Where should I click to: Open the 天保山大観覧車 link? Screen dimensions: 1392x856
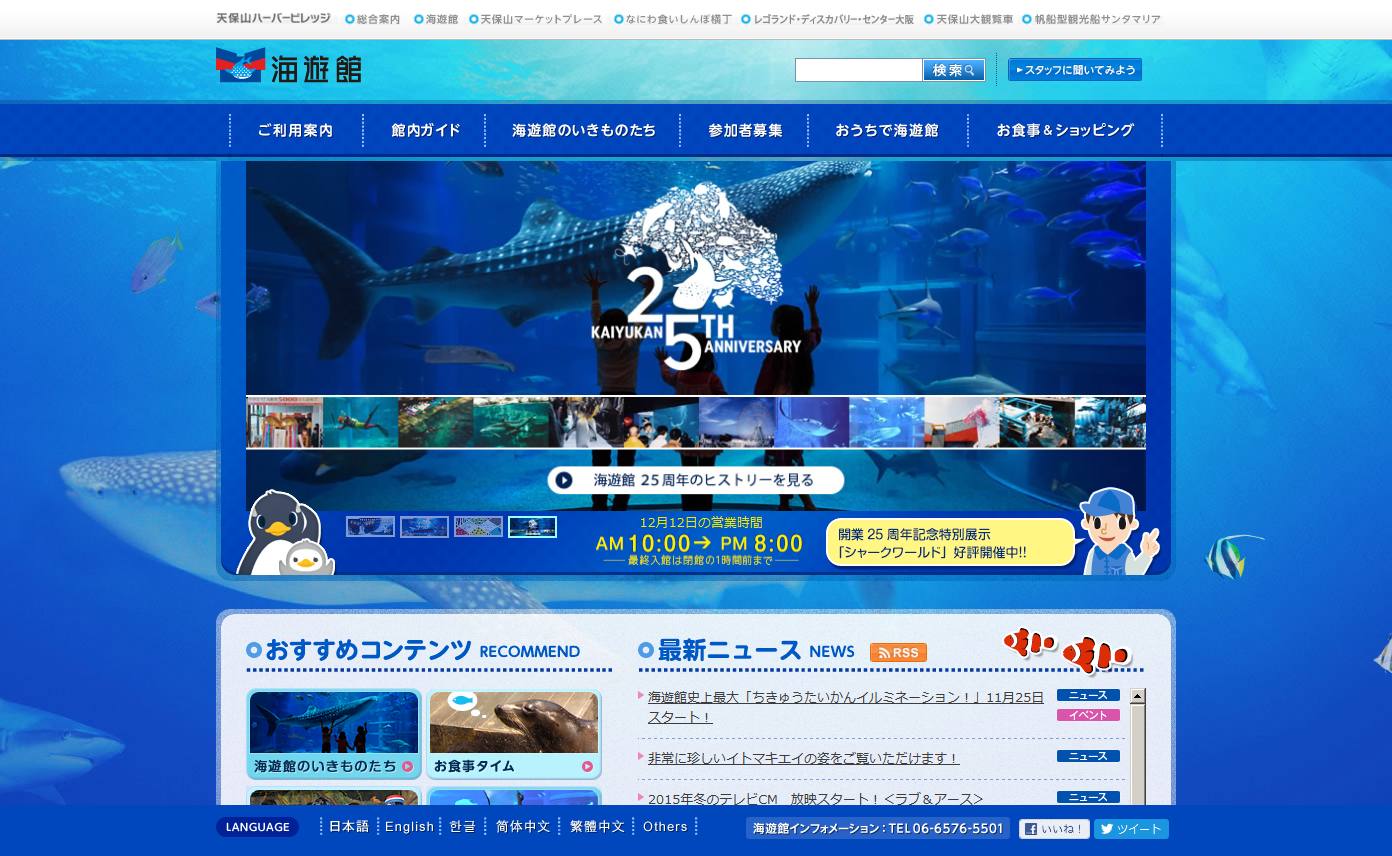pyautogui.click(x=974, y=19)
